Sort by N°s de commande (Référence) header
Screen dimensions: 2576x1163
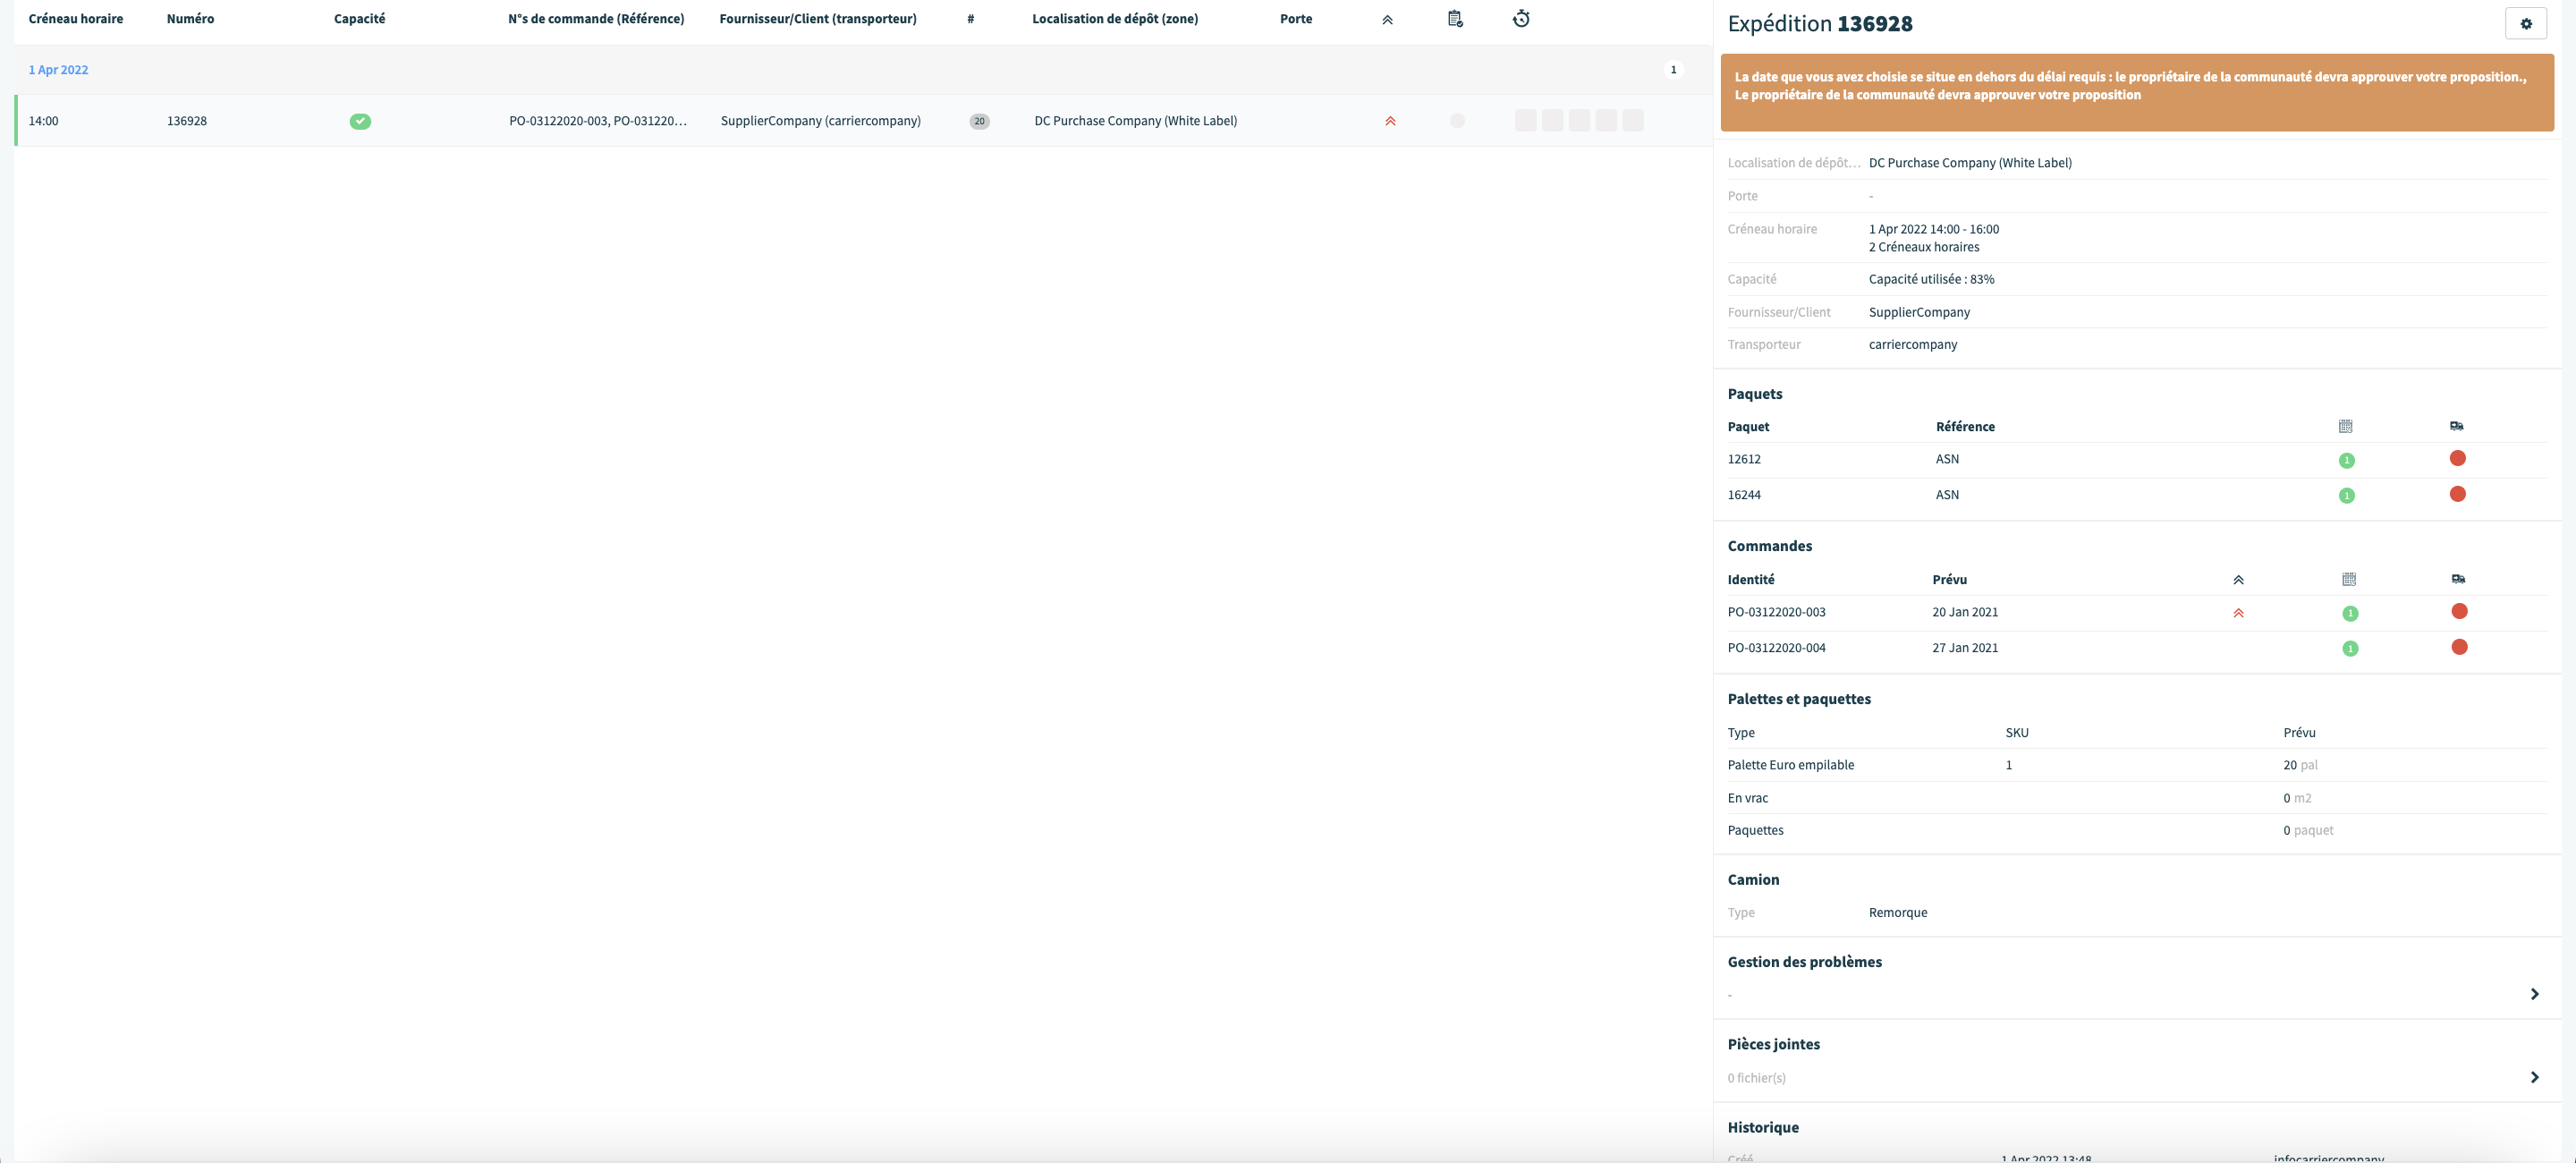pos(596,19)
